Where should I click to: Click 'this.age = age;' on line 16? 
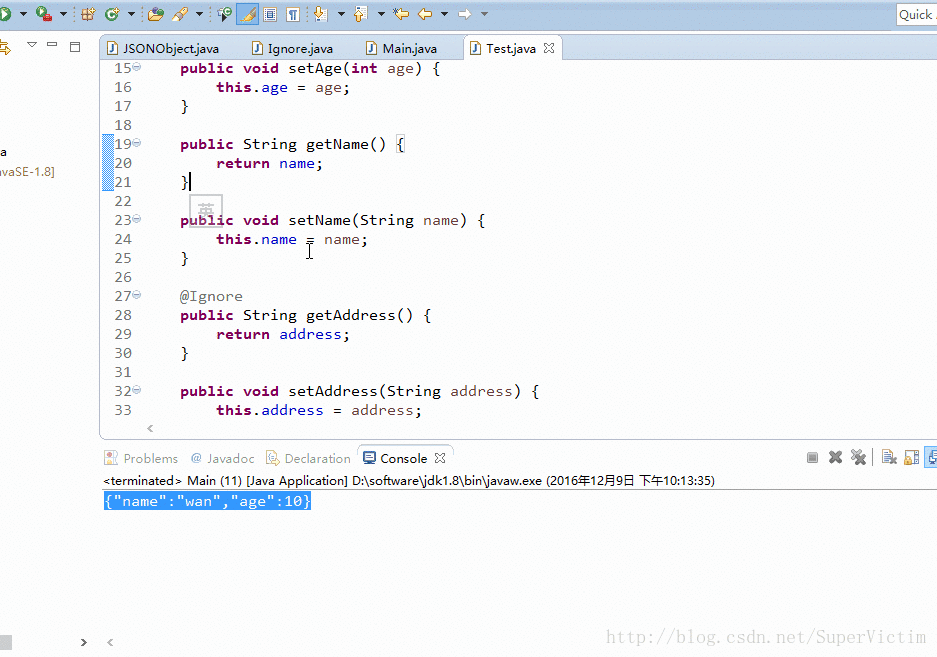click(283, 87)
